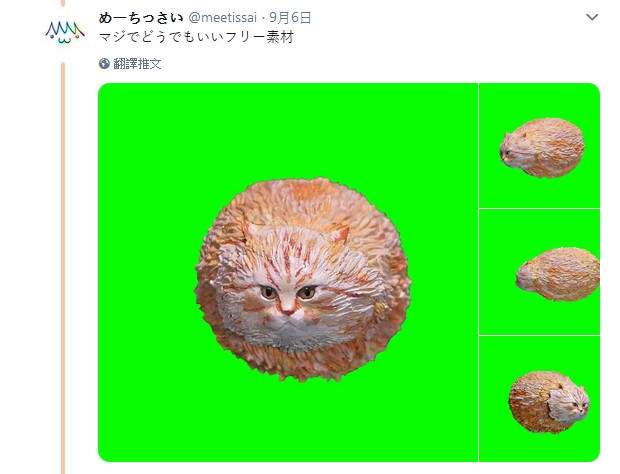Open middle-right back-view cat thumbnail
The image size is (620, 474).
pos(539,272)
